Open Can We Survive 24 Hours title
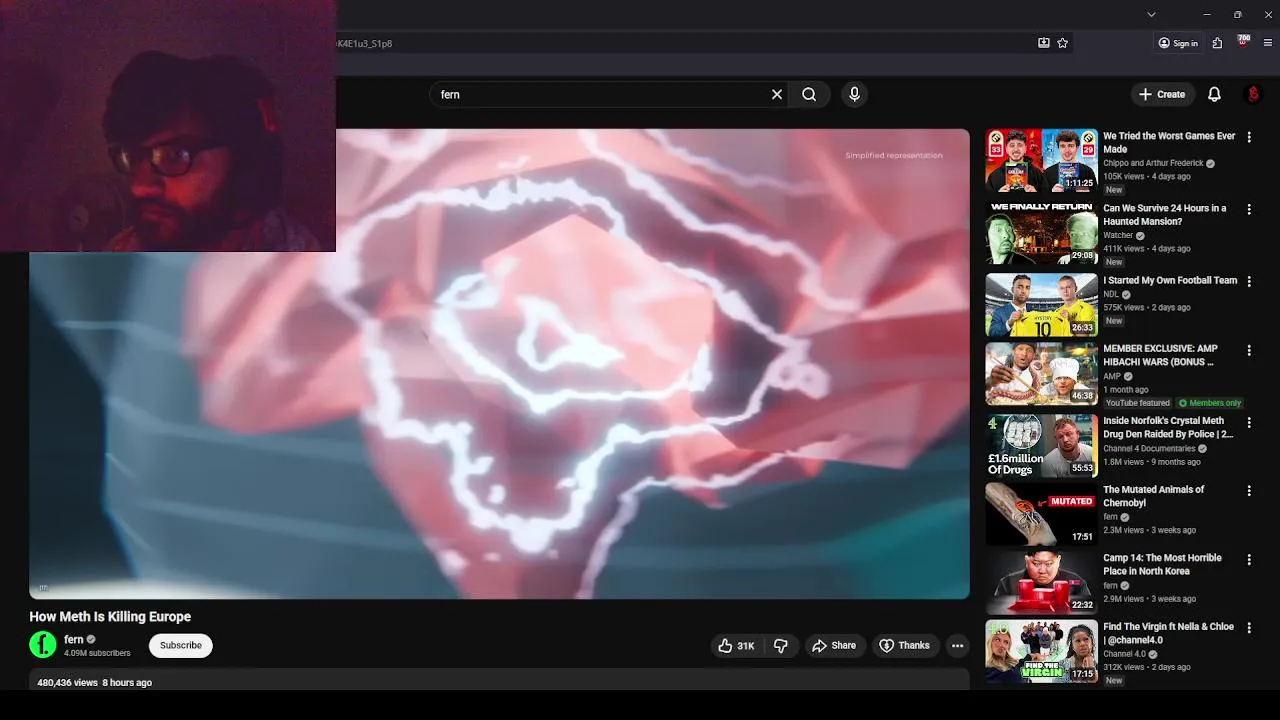This screenshot has height=720, width=1280. point(1164,215)
